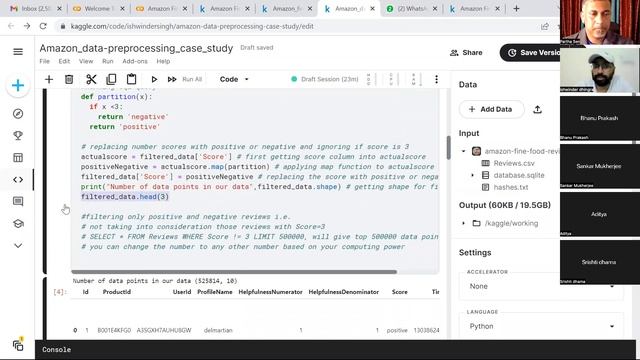Click the Run All fast-forward icon

172,79
